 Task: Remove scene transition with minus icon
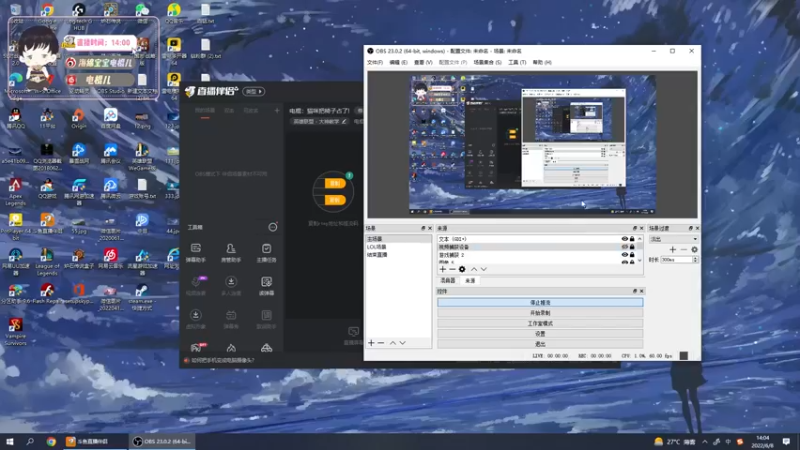pos(684,249)
